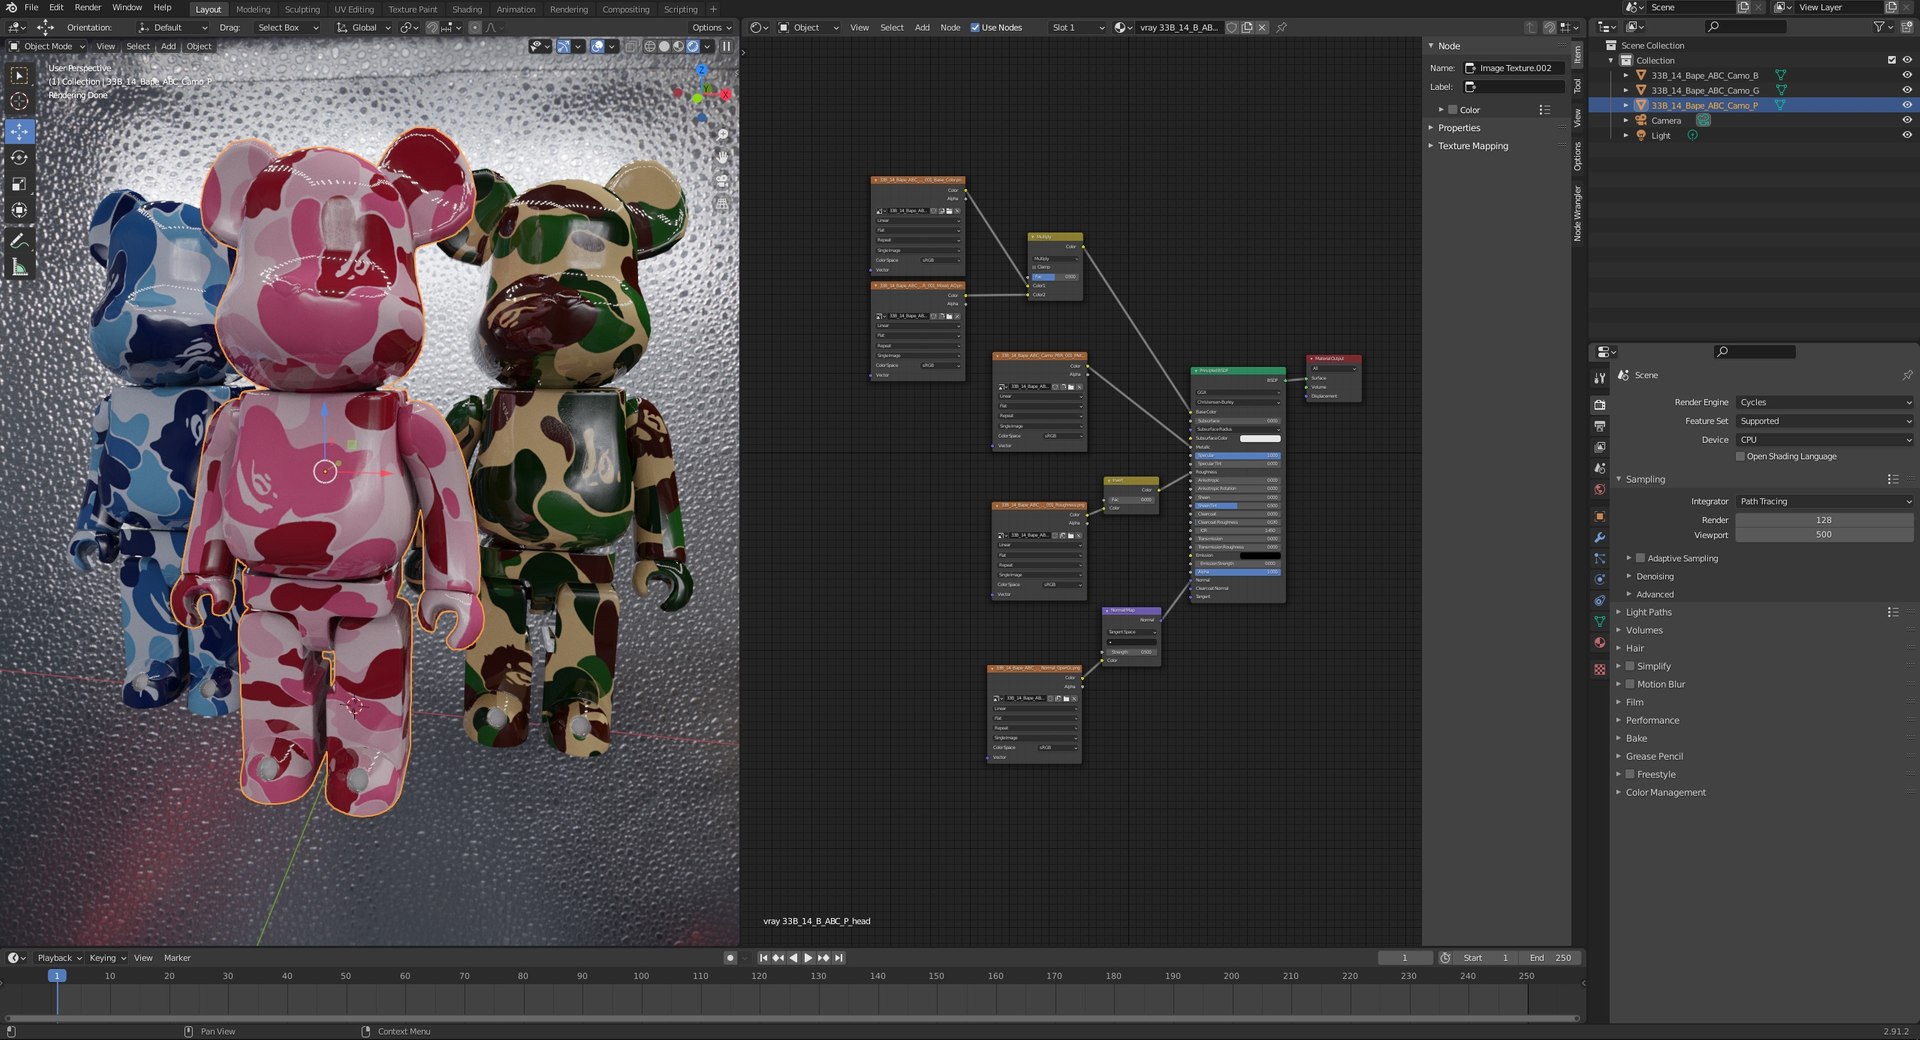The height and width of the screenshot is (1040, 1920).
Task: Click the node Name field Image Texture.002
Action: pos(1514,68)
